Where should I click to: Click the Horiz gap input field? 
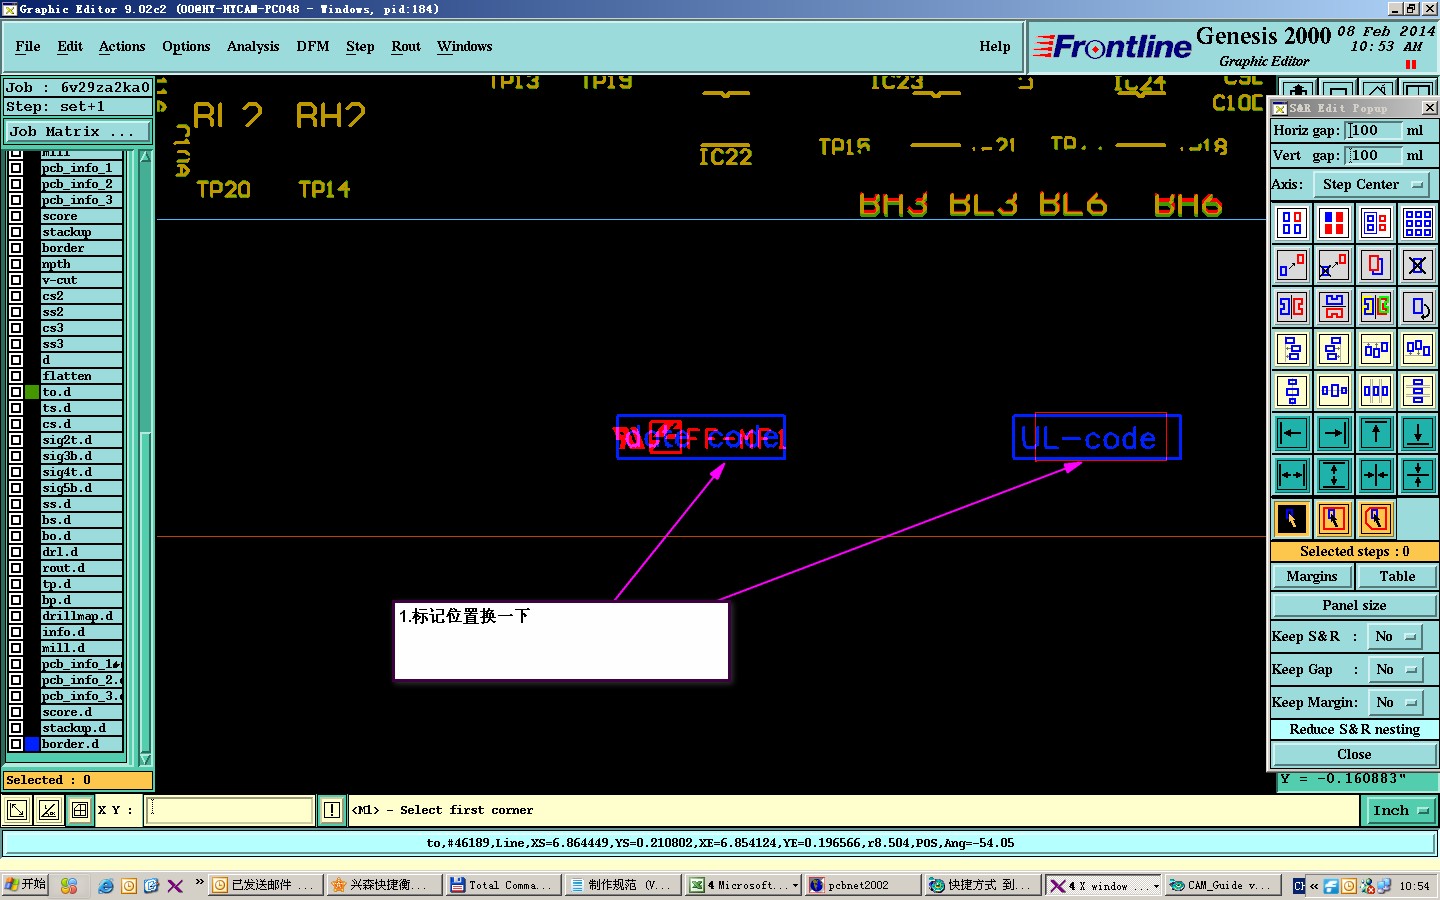pyautogui.click(x=1374, y=130)
